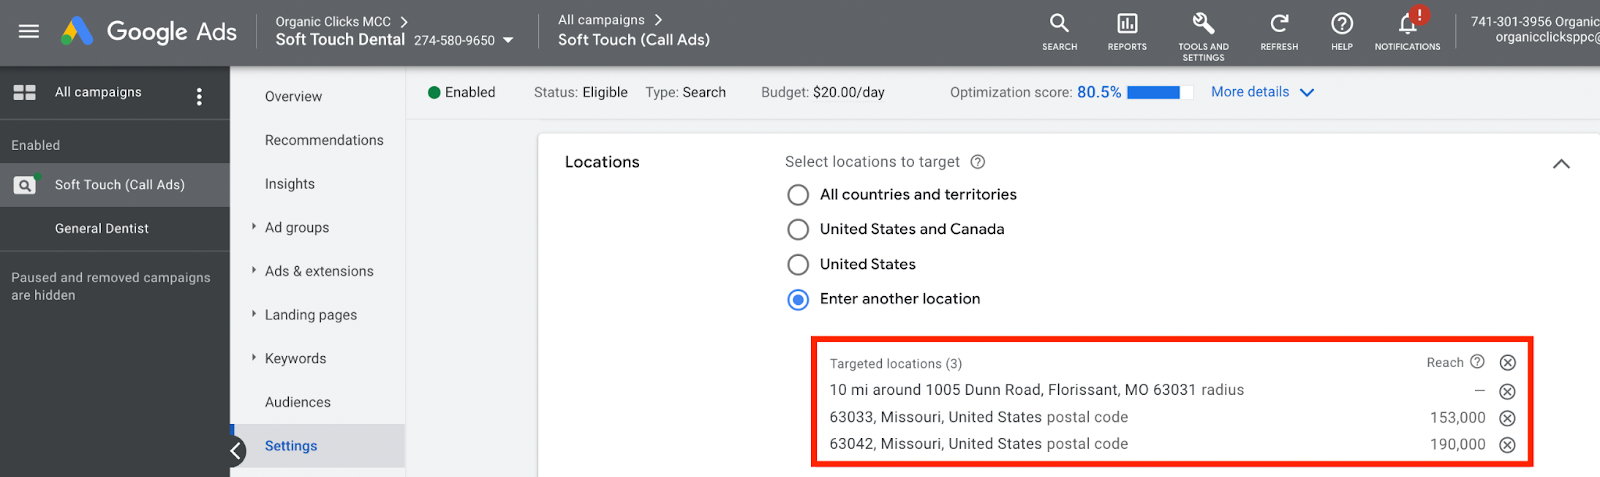
Task: Select United States and Canada option
Action: click(x=798, y=230)
